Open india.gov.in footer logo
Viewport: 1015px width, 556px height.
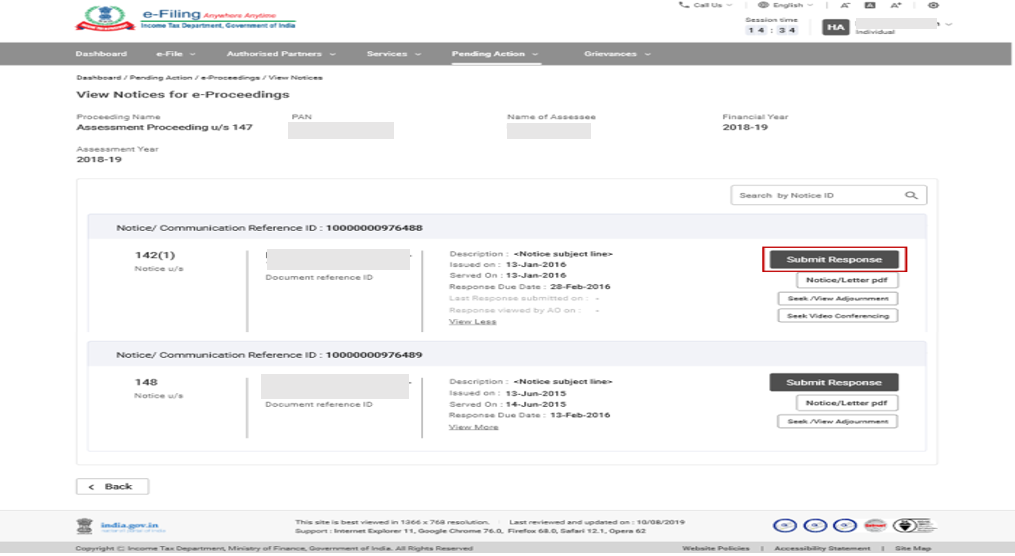[x=119, y=527]
